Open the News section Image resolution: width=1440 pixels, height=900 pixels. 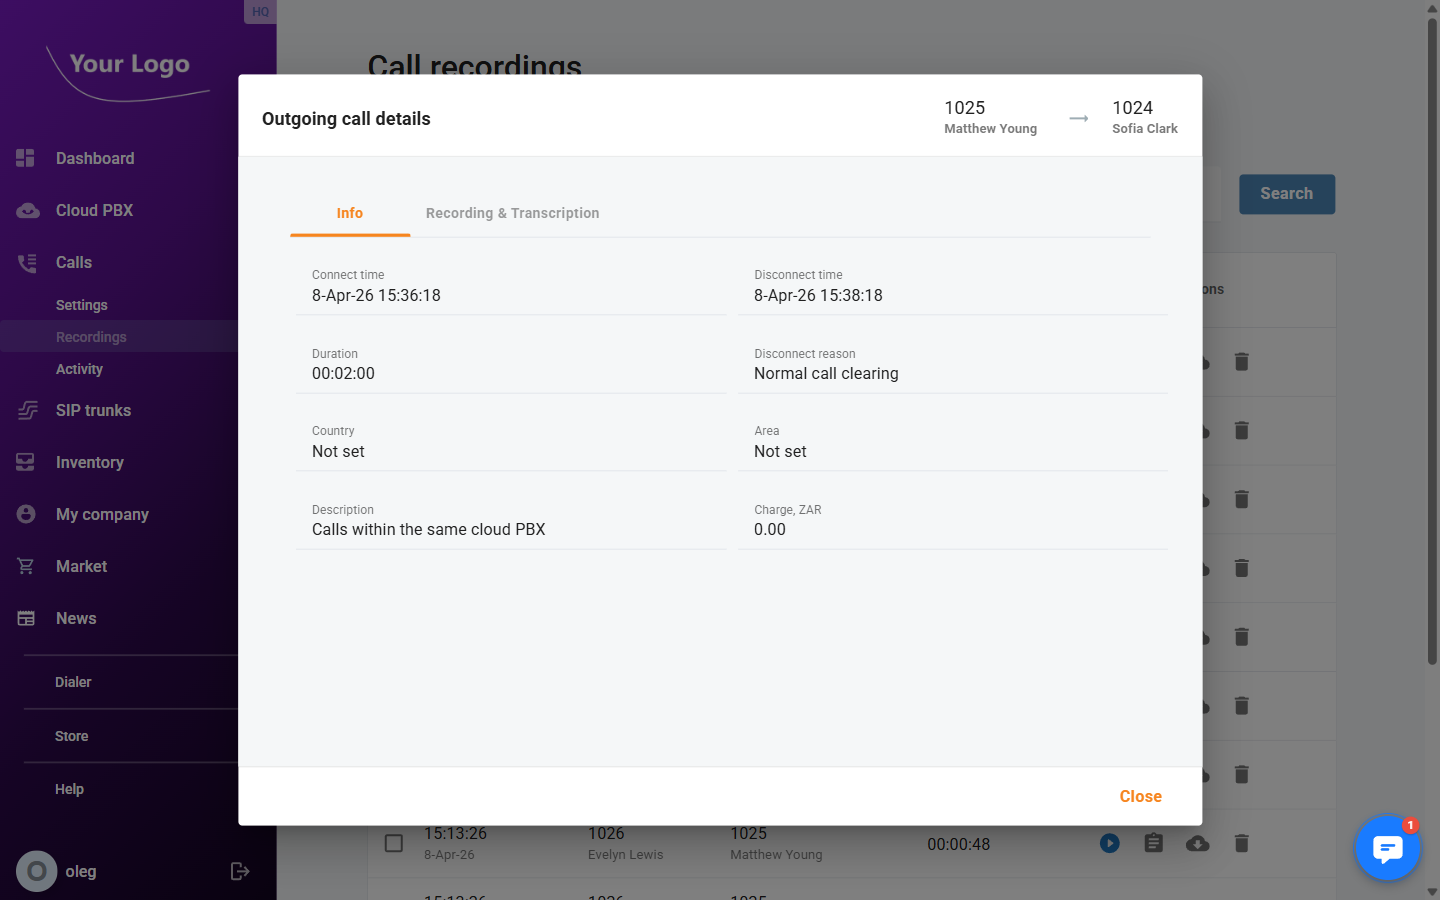coord(74,618)
